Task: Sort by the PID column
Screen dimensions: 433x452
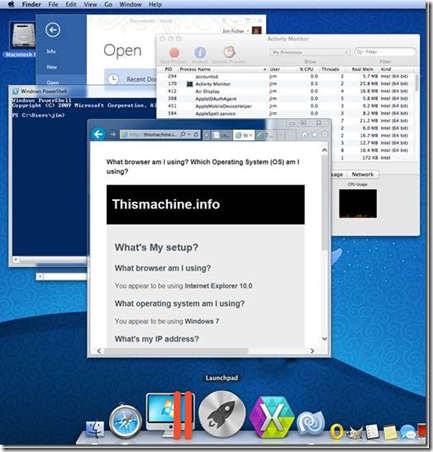Action: (168, 69)
